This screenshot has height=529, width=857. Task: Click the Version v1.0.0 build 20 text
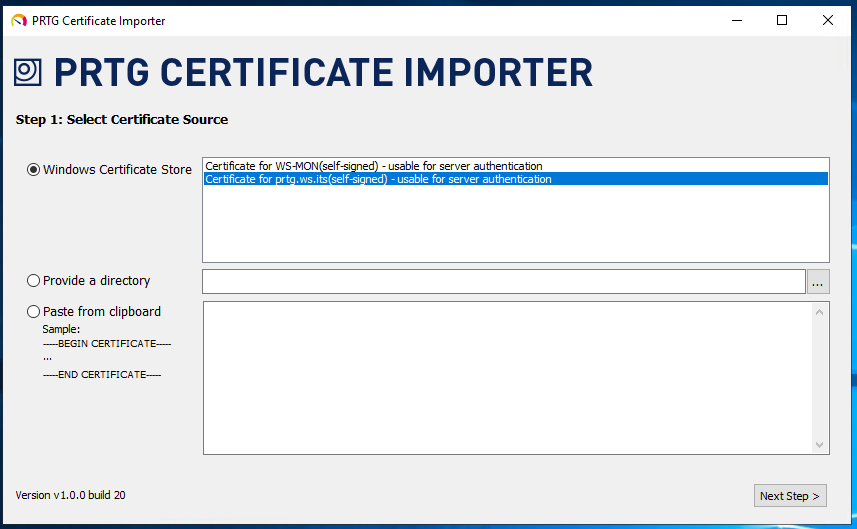pyautogui.click(x=71, y=495)
